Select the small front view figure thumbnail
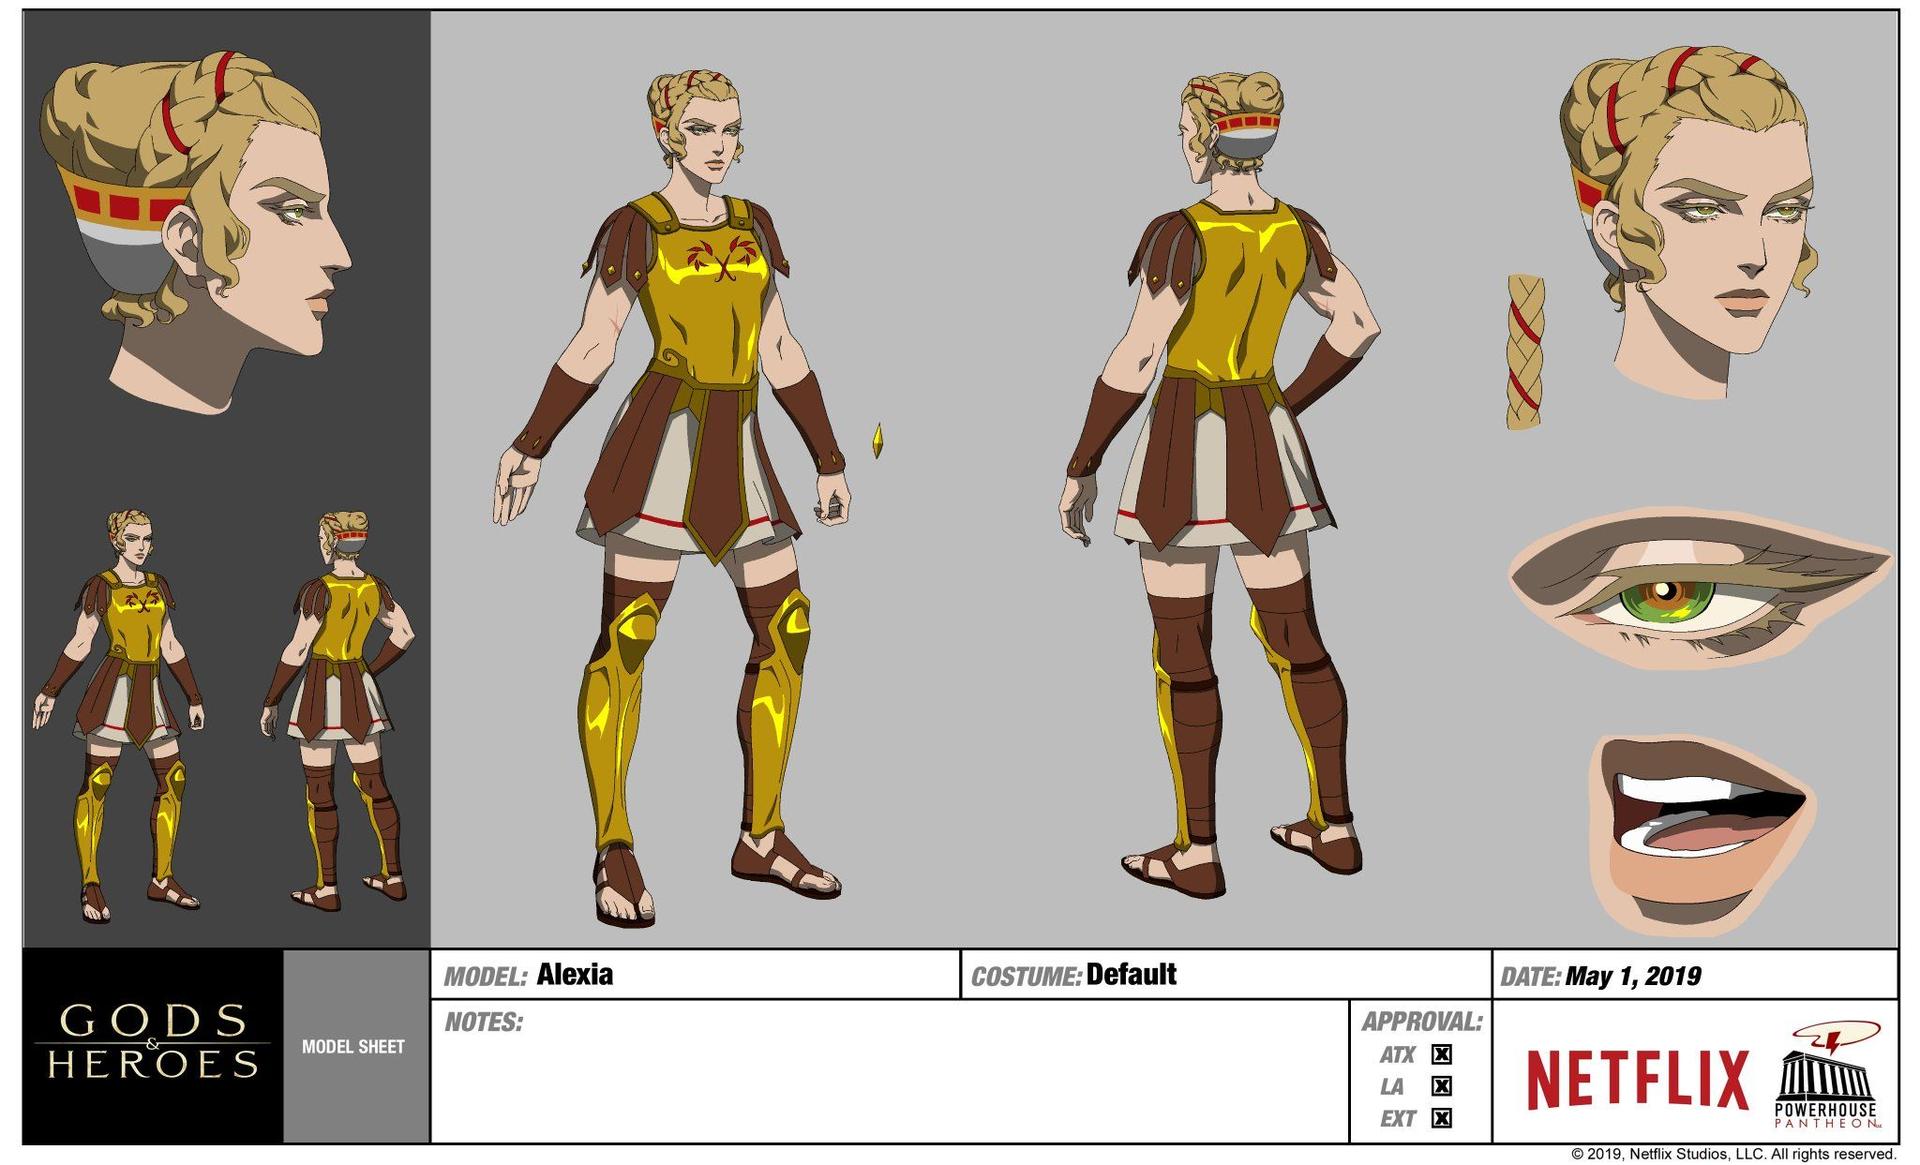The width and height of the screenshot is (1920, 1165). (120, 715)
